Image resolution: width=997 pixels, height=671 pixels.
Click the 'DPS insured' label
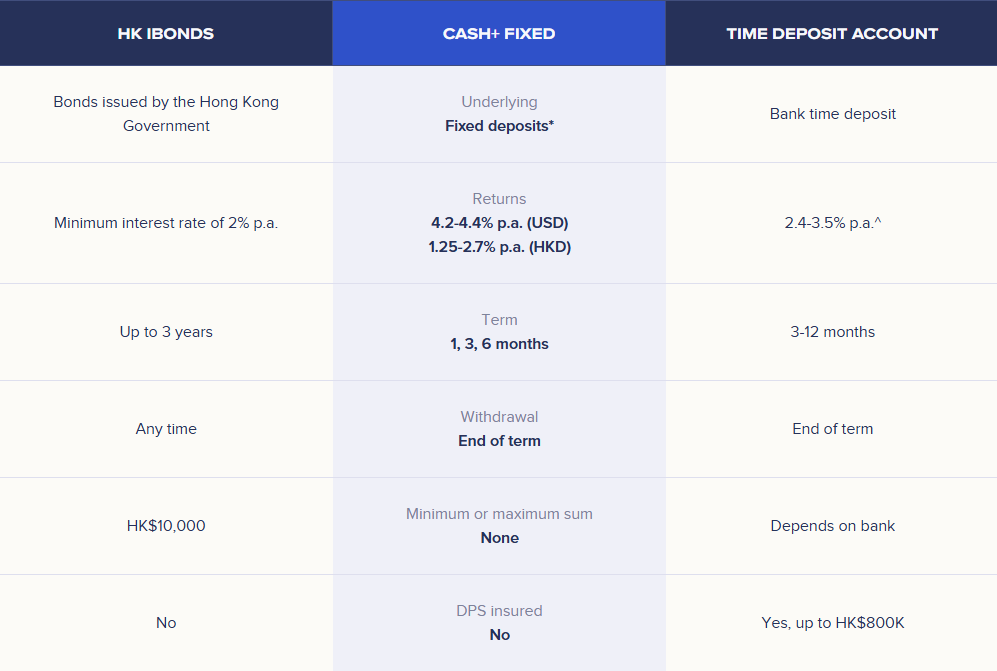(499, 611)
